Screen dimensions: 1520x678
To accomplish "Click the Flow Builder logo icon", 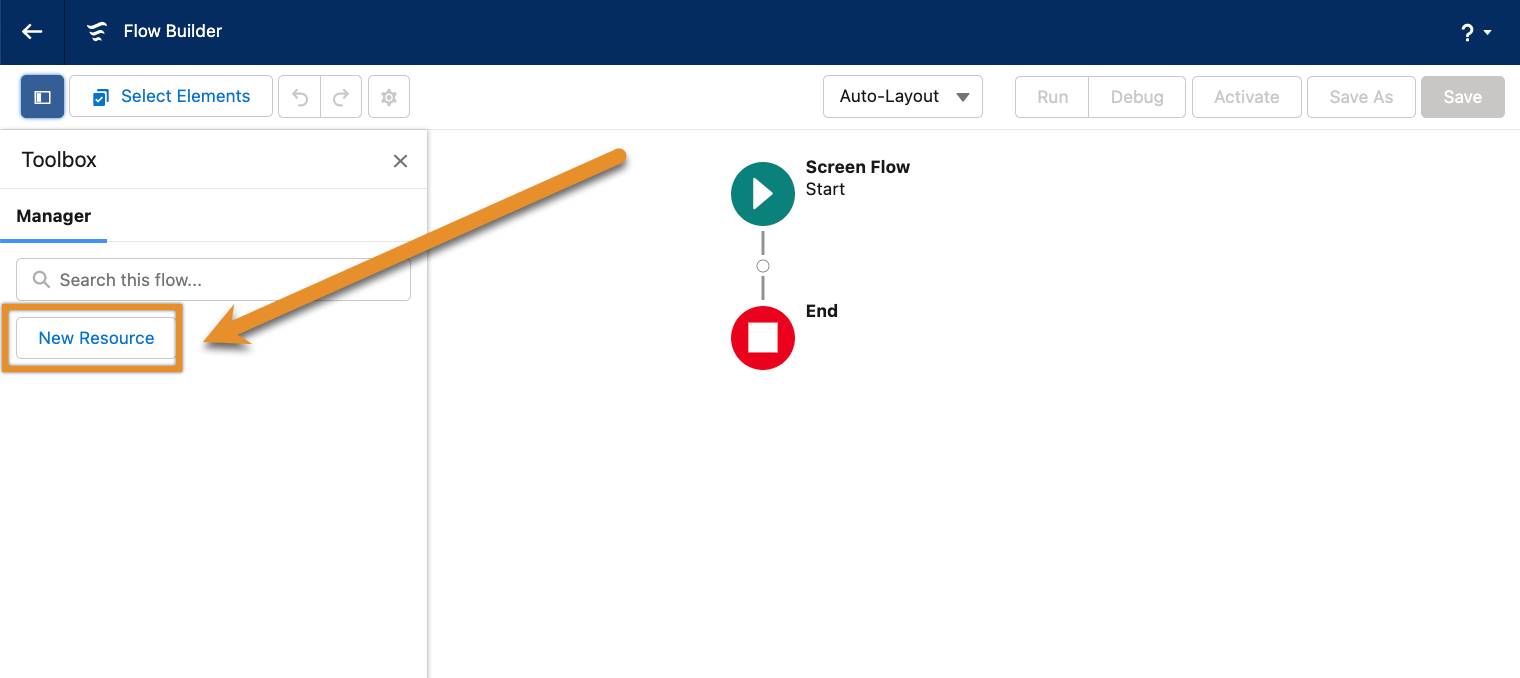I will (x=96, y=31).
